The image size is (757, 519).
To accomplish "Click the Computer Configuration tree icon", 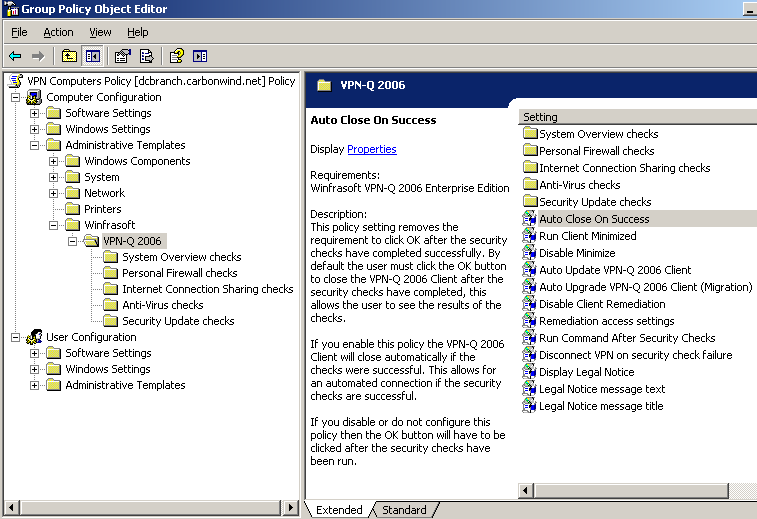I will (34, 97).
